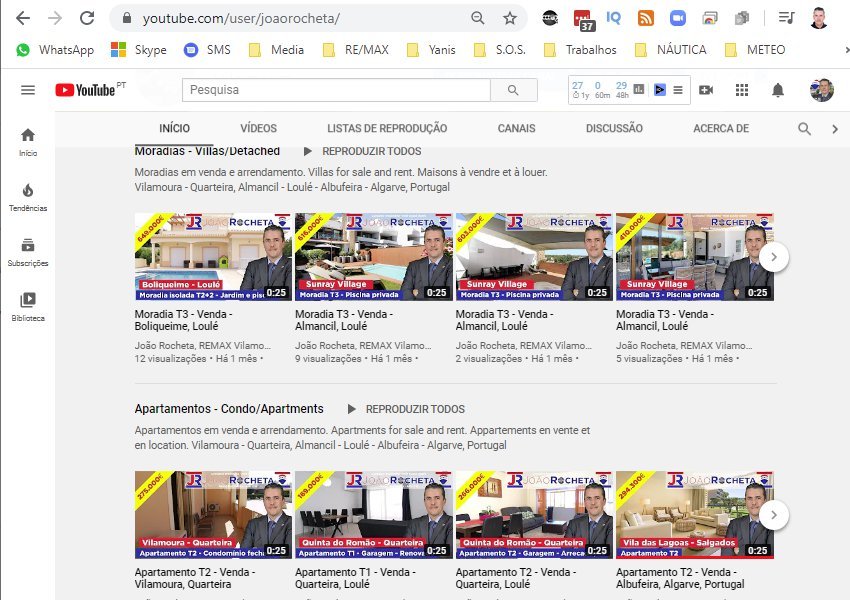Go back with the browser back arrow
This screenshot has height=600, width=850.
[x=23, y=18]
